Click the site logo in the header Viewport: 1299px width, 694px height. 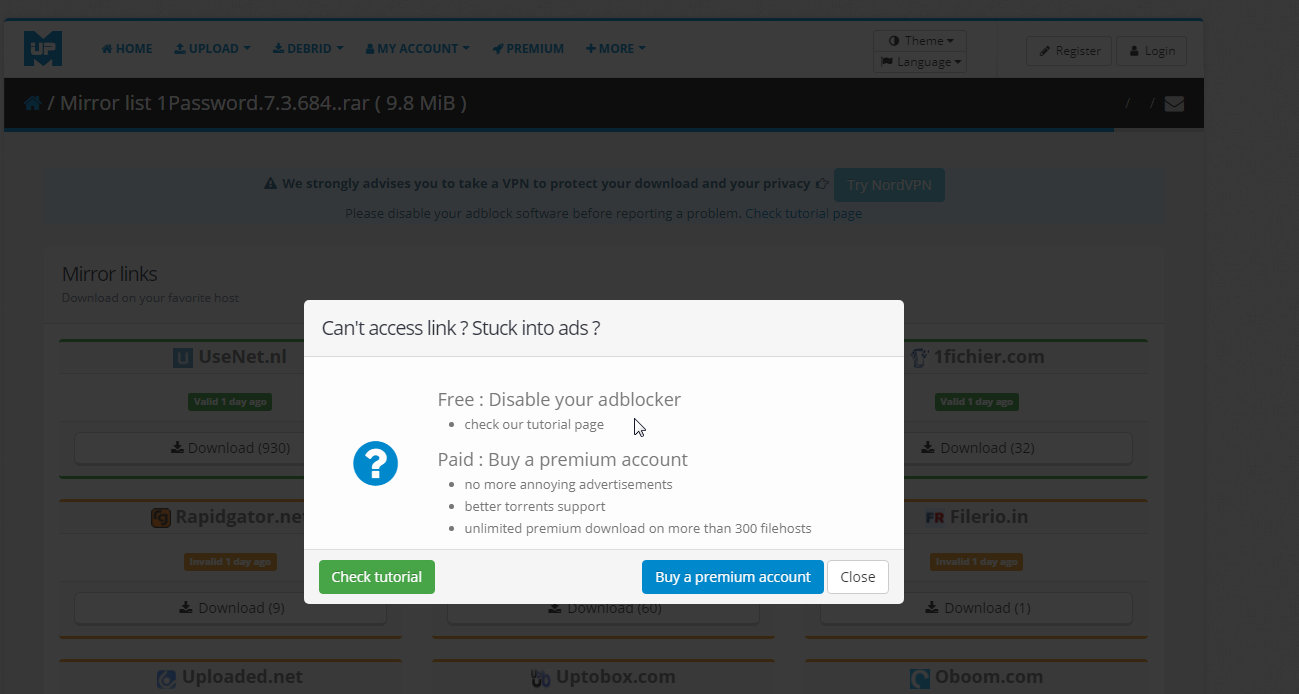tap(43, 48)
